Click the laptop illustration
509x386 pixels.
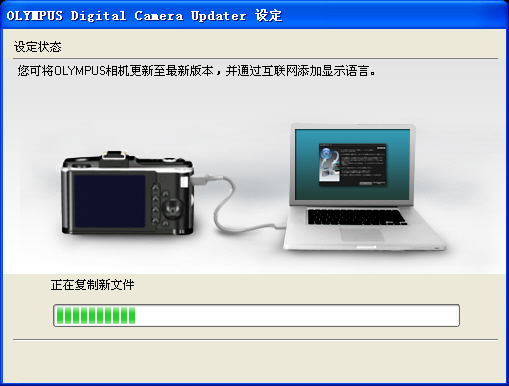point(364,187)
